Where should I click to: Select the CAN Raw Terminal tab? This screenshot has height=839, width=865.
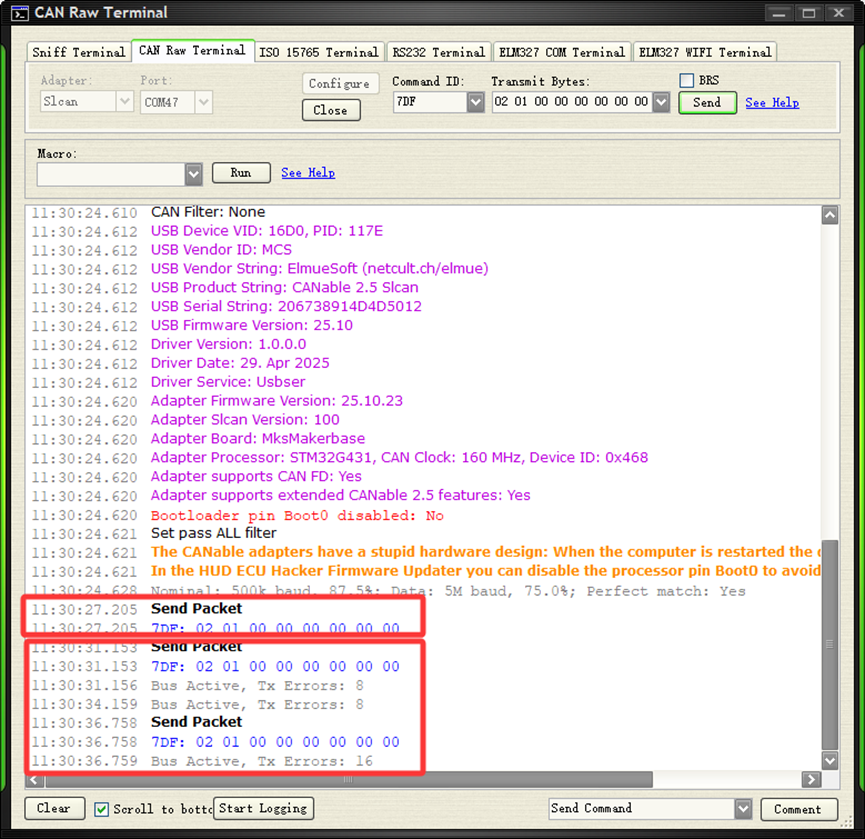[x=193, y=51]
